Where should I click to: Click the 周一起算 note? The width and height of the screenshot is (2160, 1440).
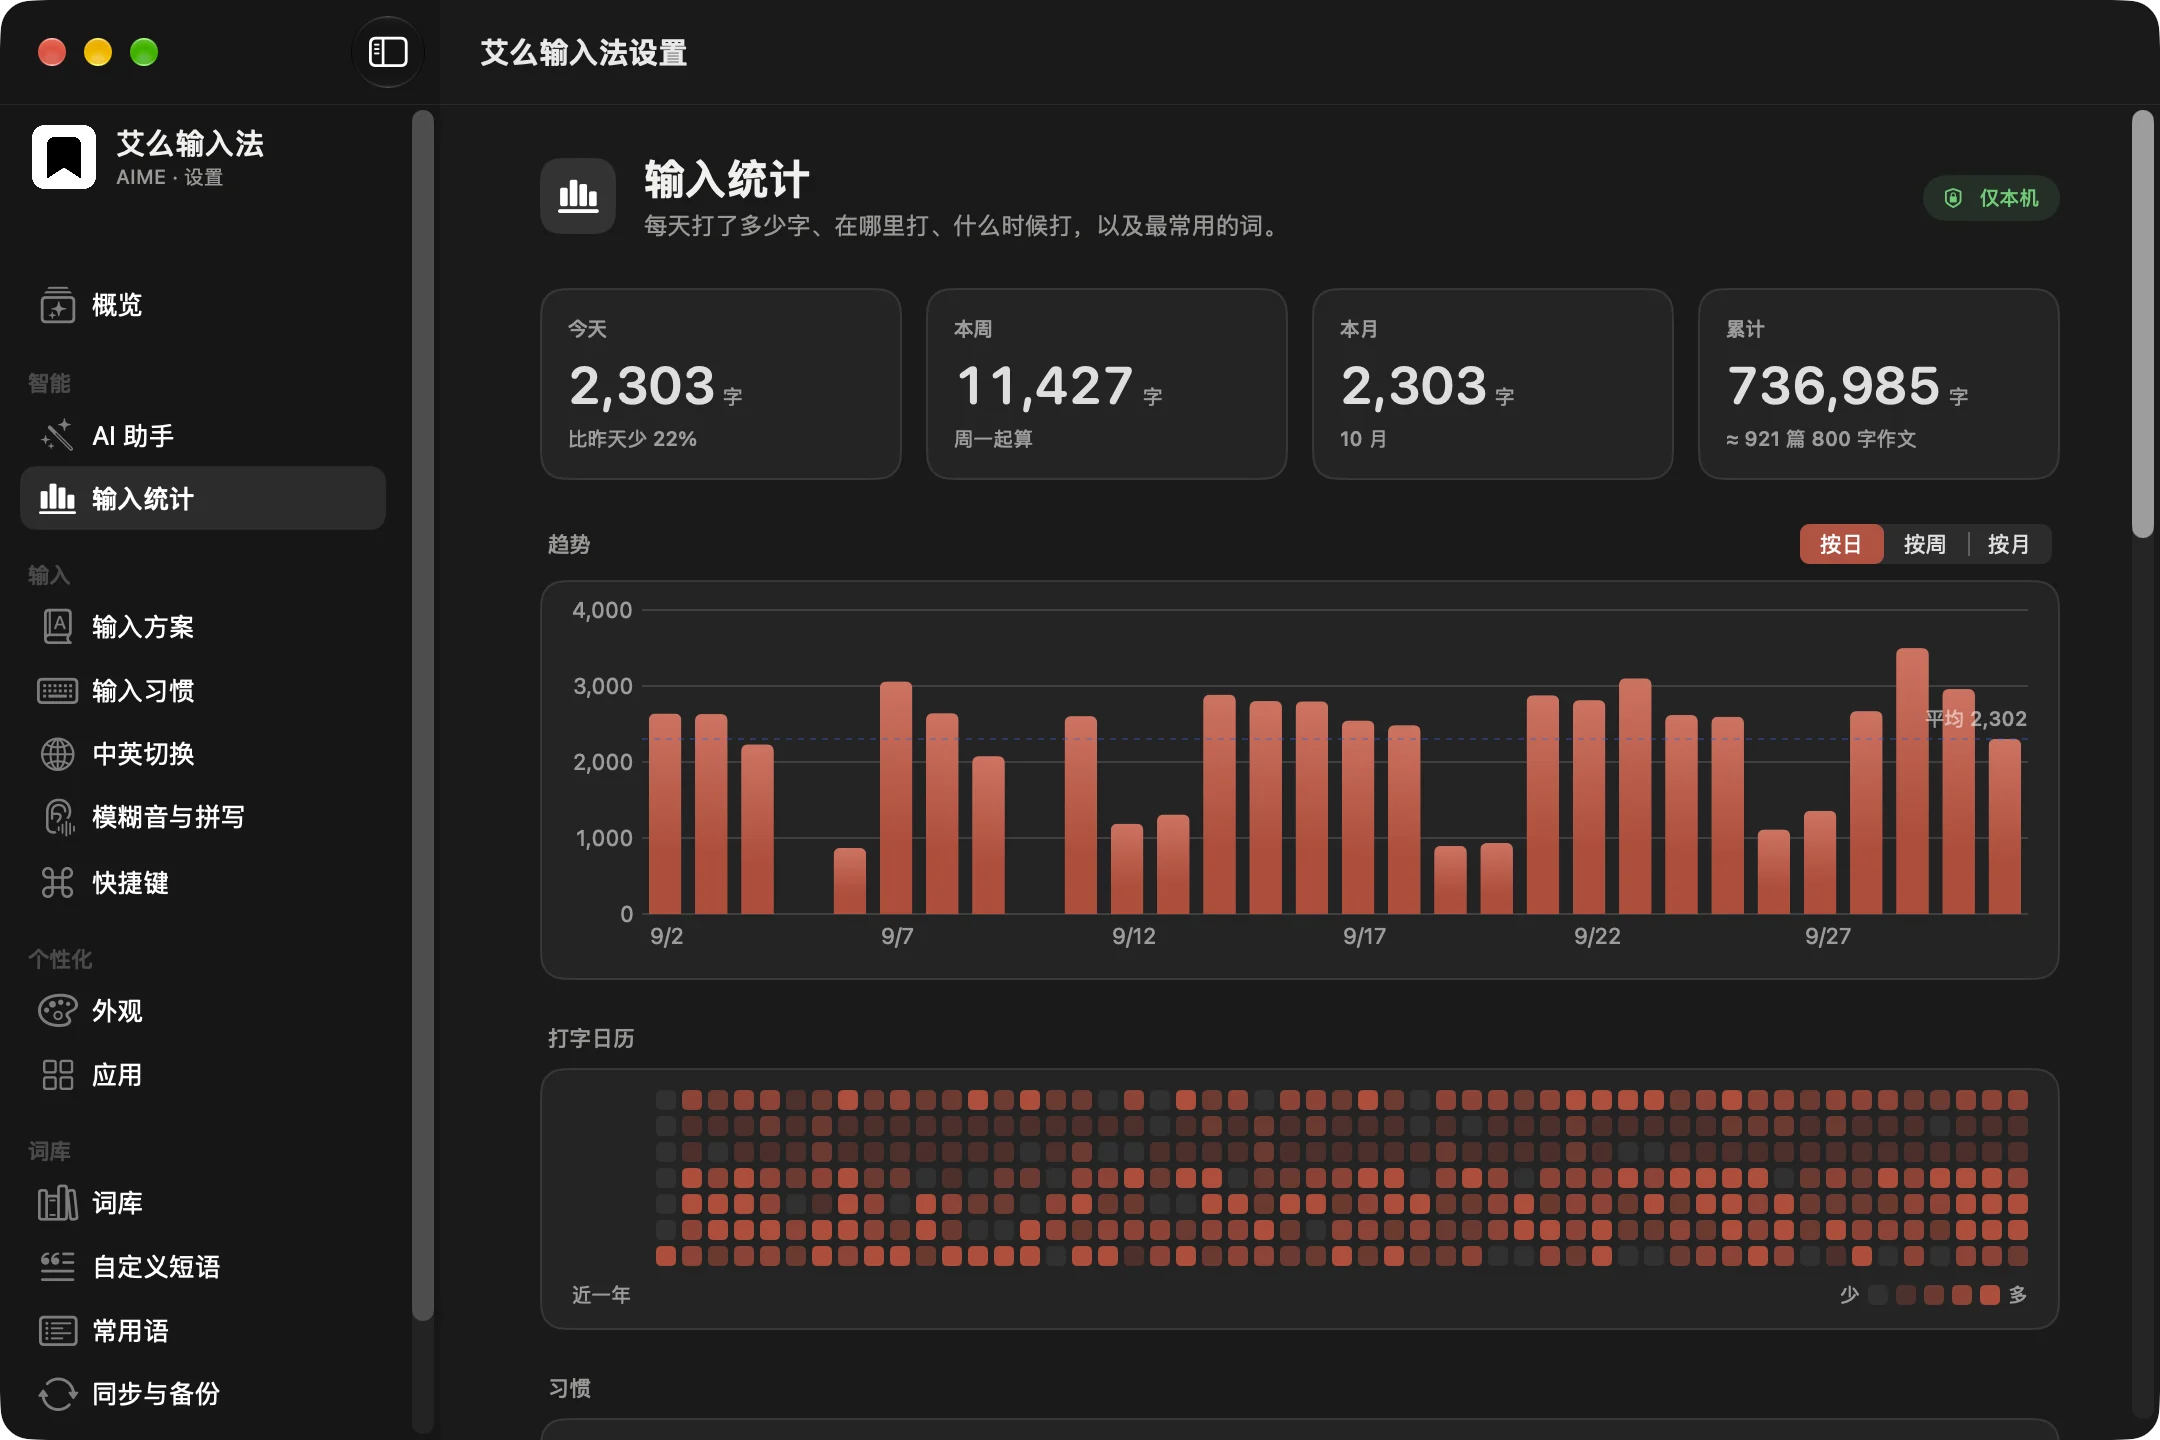pos(993,439)
